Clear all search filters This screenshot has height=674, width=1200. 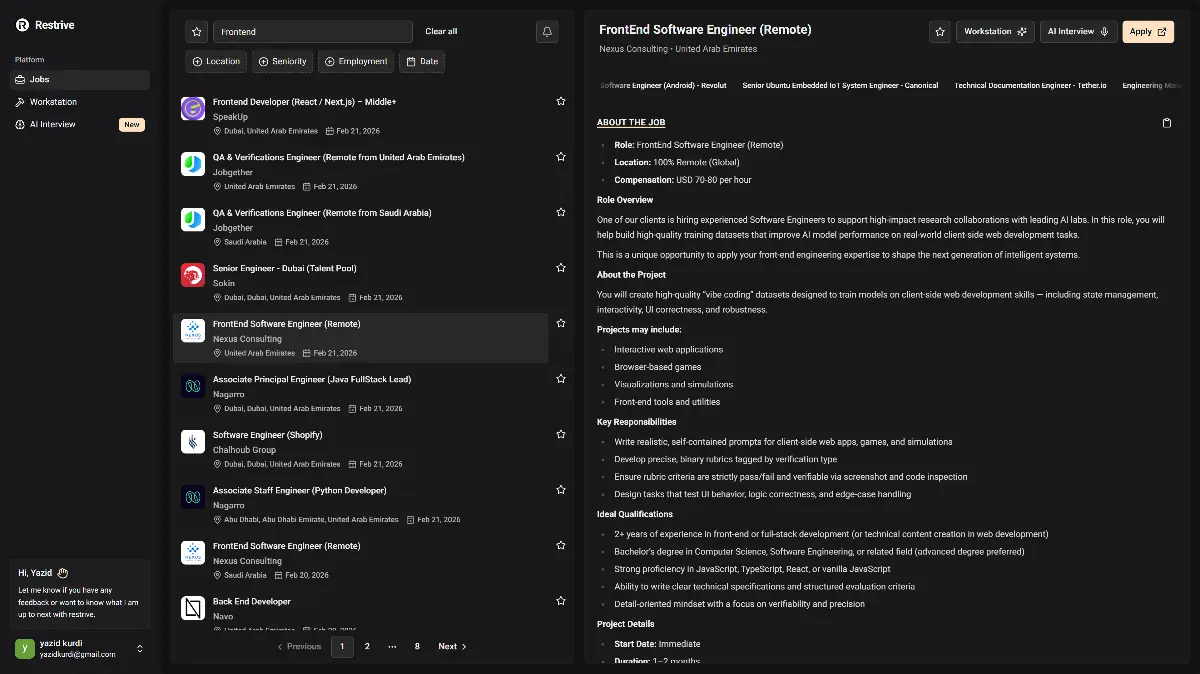click(441, 32)
